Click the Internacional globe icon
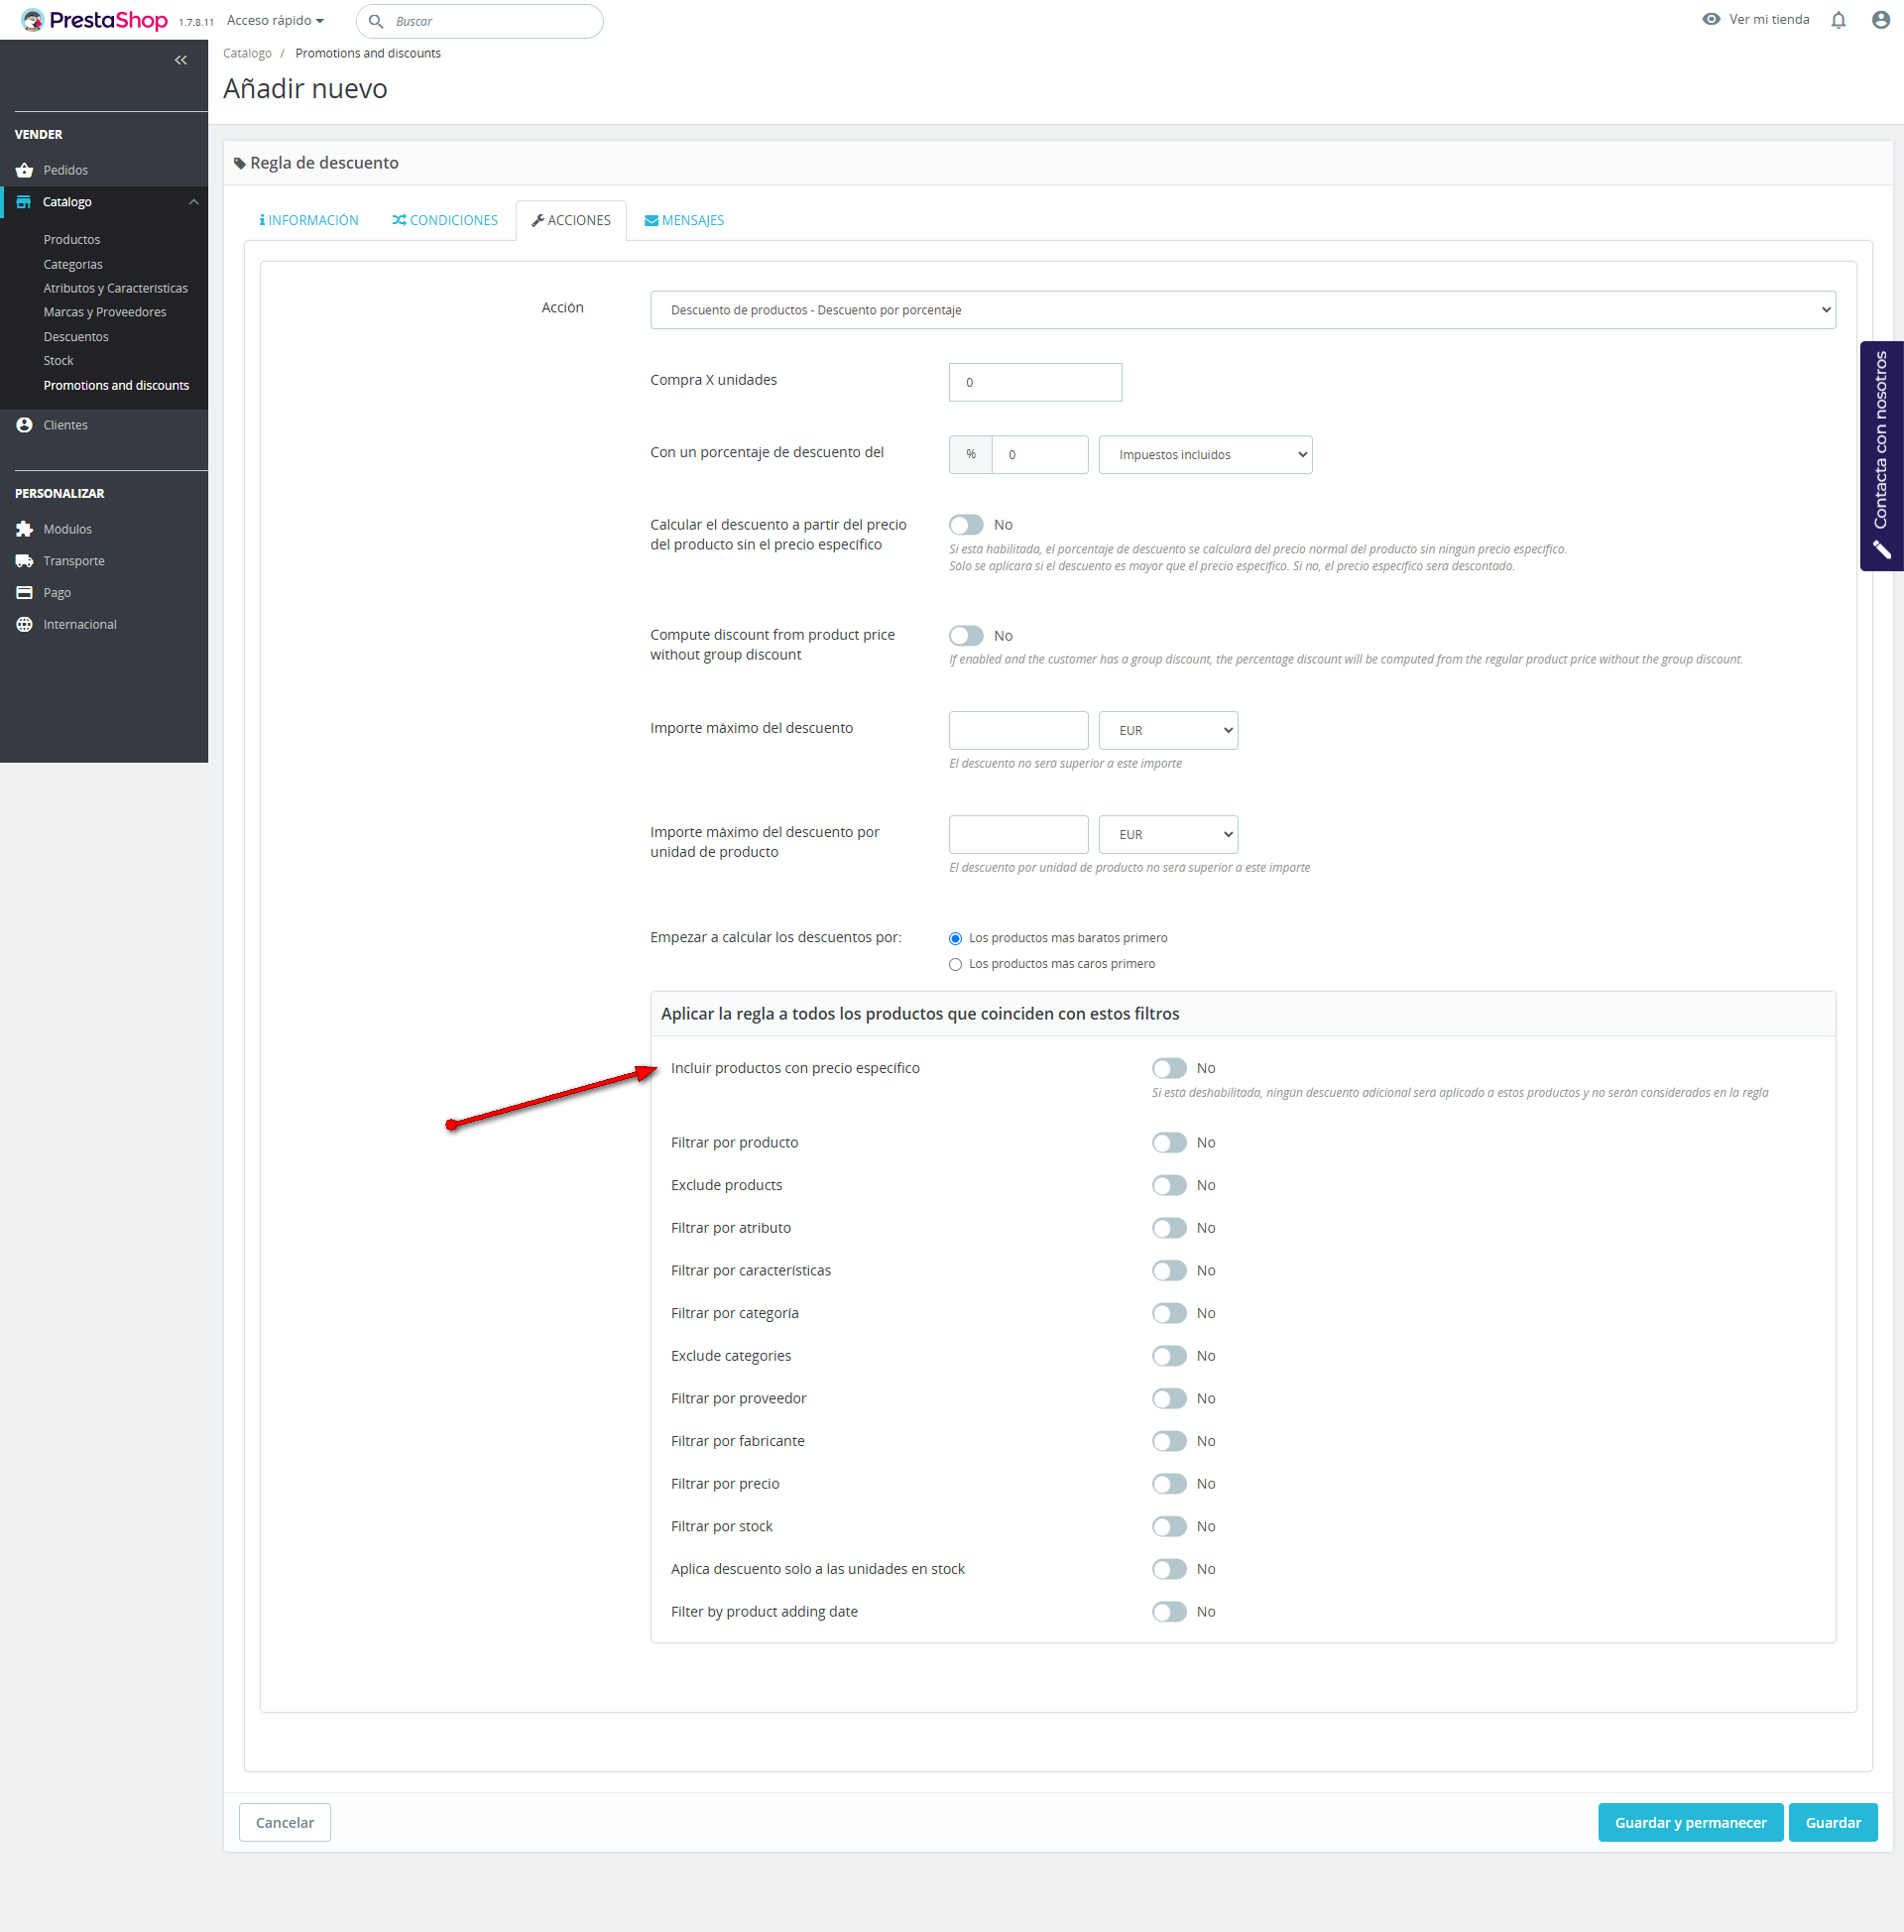 25,625
